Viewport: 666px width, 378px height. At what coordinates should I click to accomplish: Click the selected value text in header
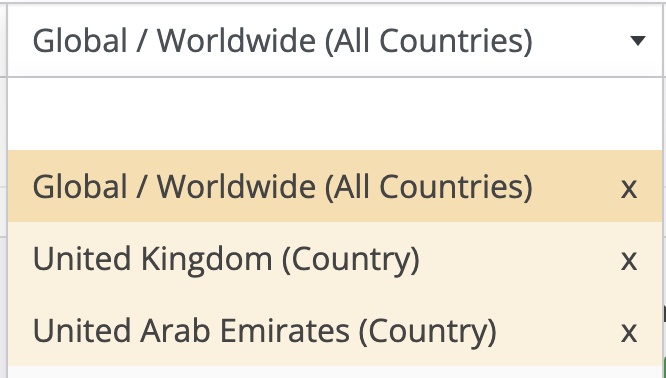click(282, 41)
